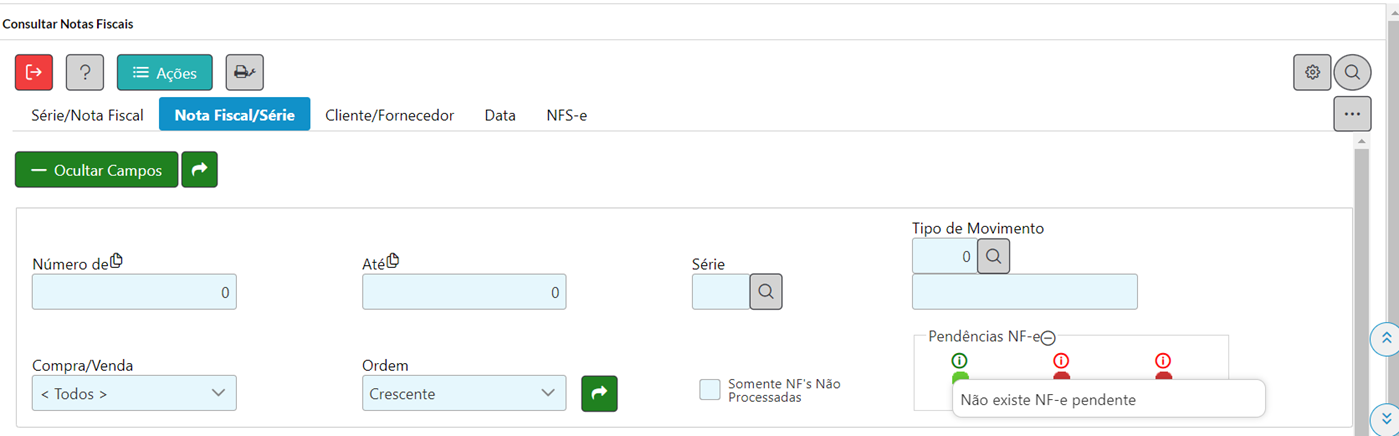Screen dimensions: 1399x436
Task: Open settings via the gear icon
Action: coord(1312,73)
